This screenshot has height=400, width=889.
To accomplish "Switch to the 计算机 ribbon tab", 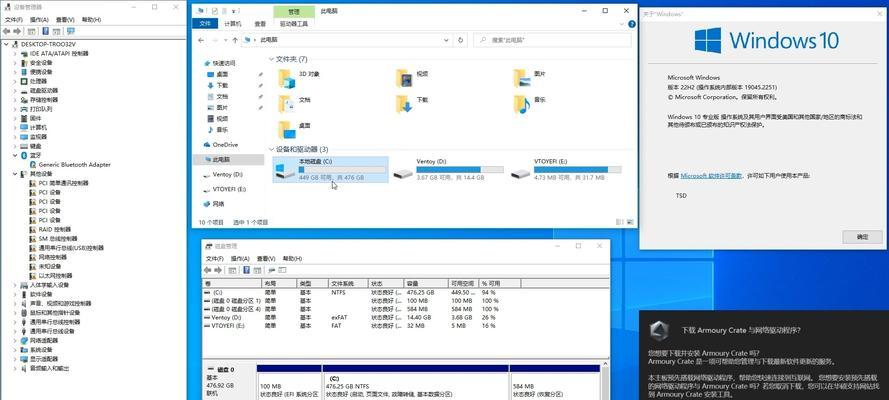I will (x=232, y=24).
